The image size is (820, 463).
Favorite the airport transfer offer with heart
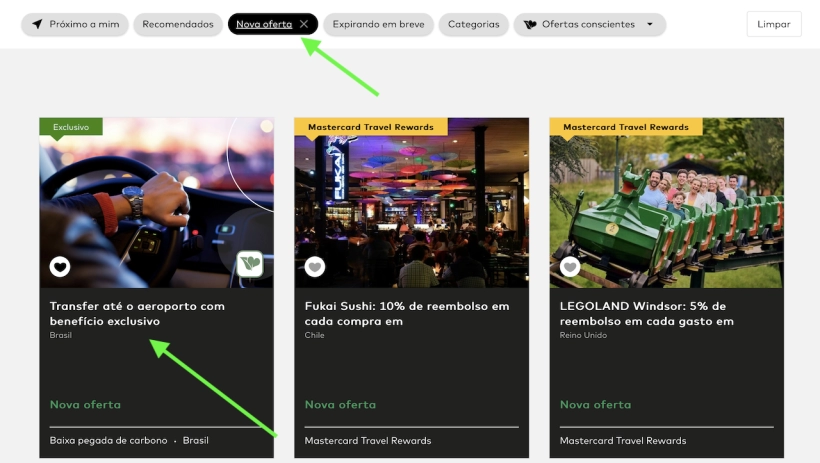coord(60,266)
